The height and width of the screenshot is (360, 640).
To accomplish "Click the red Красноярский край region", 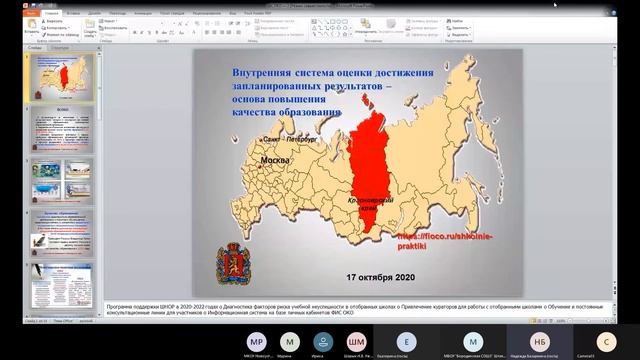I will (369, 171).
